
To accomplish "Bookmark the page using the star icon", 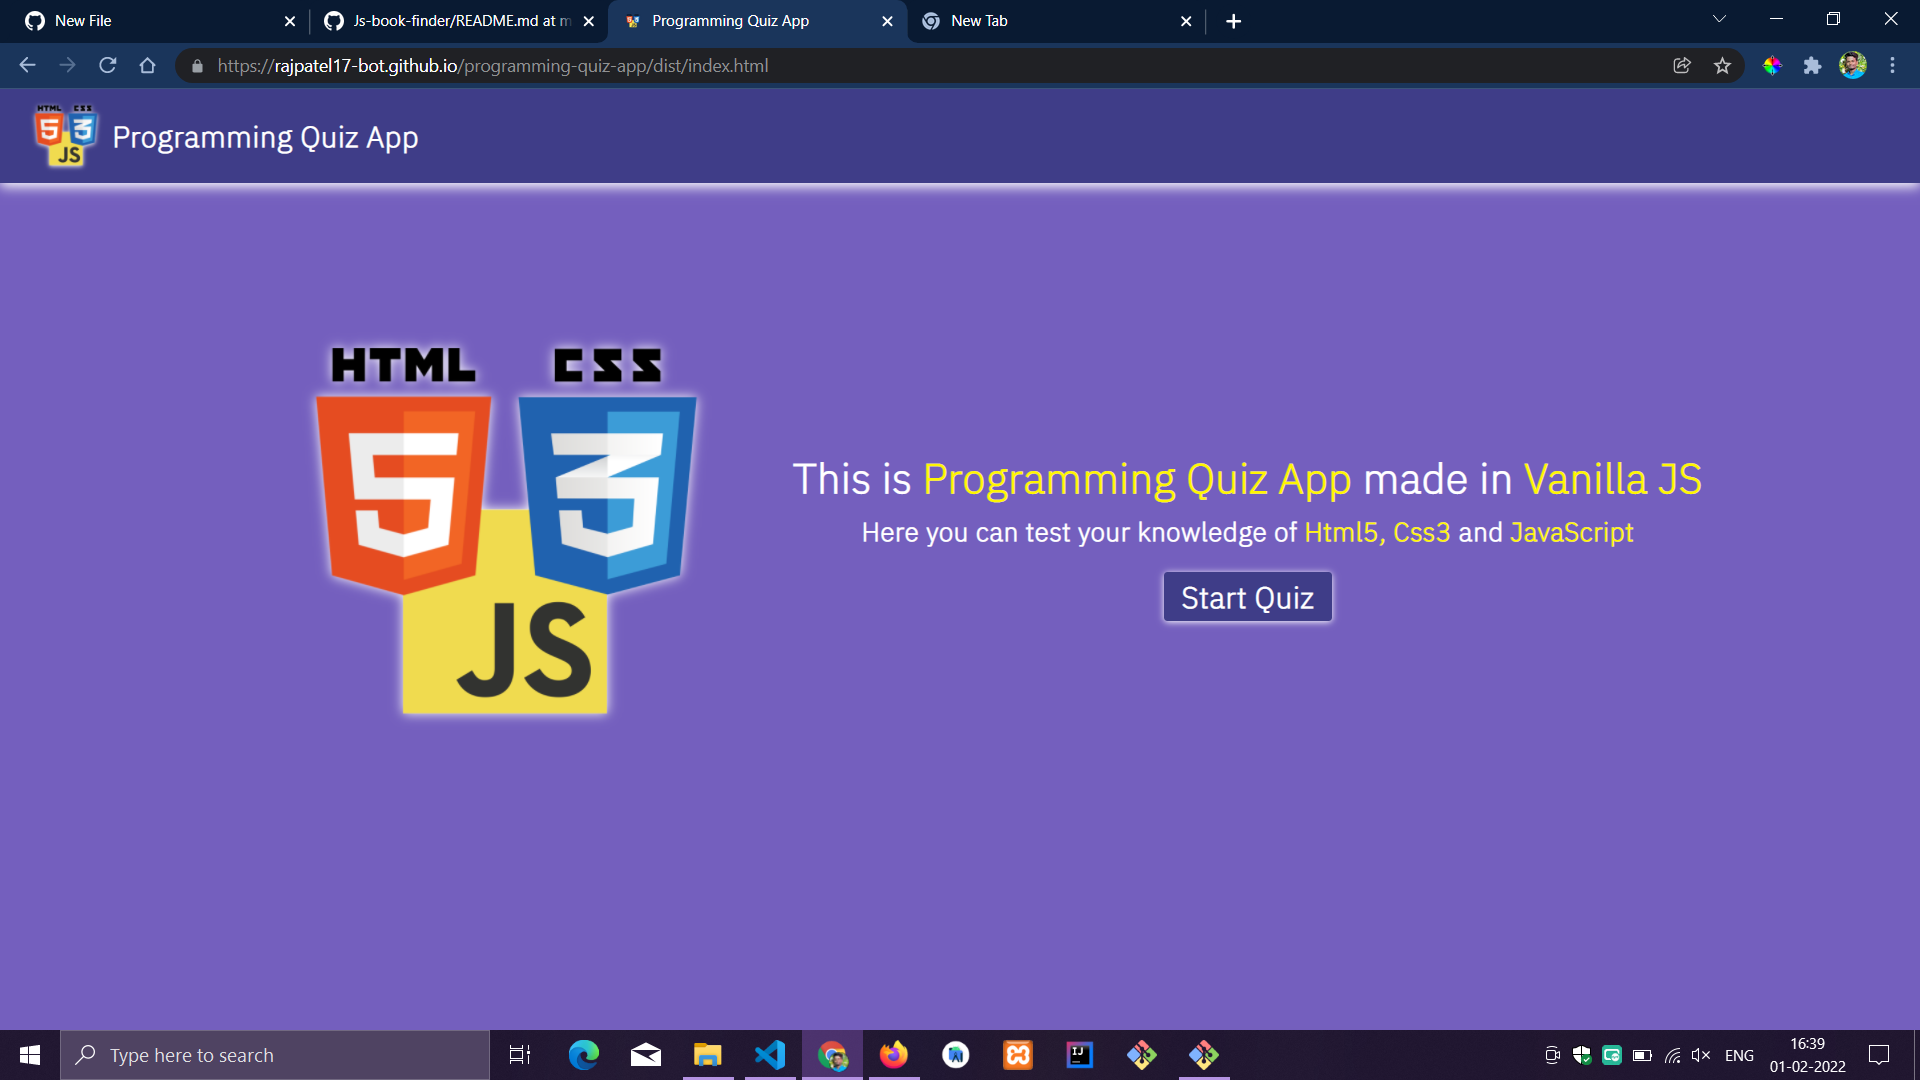I will coord(1723,65).
